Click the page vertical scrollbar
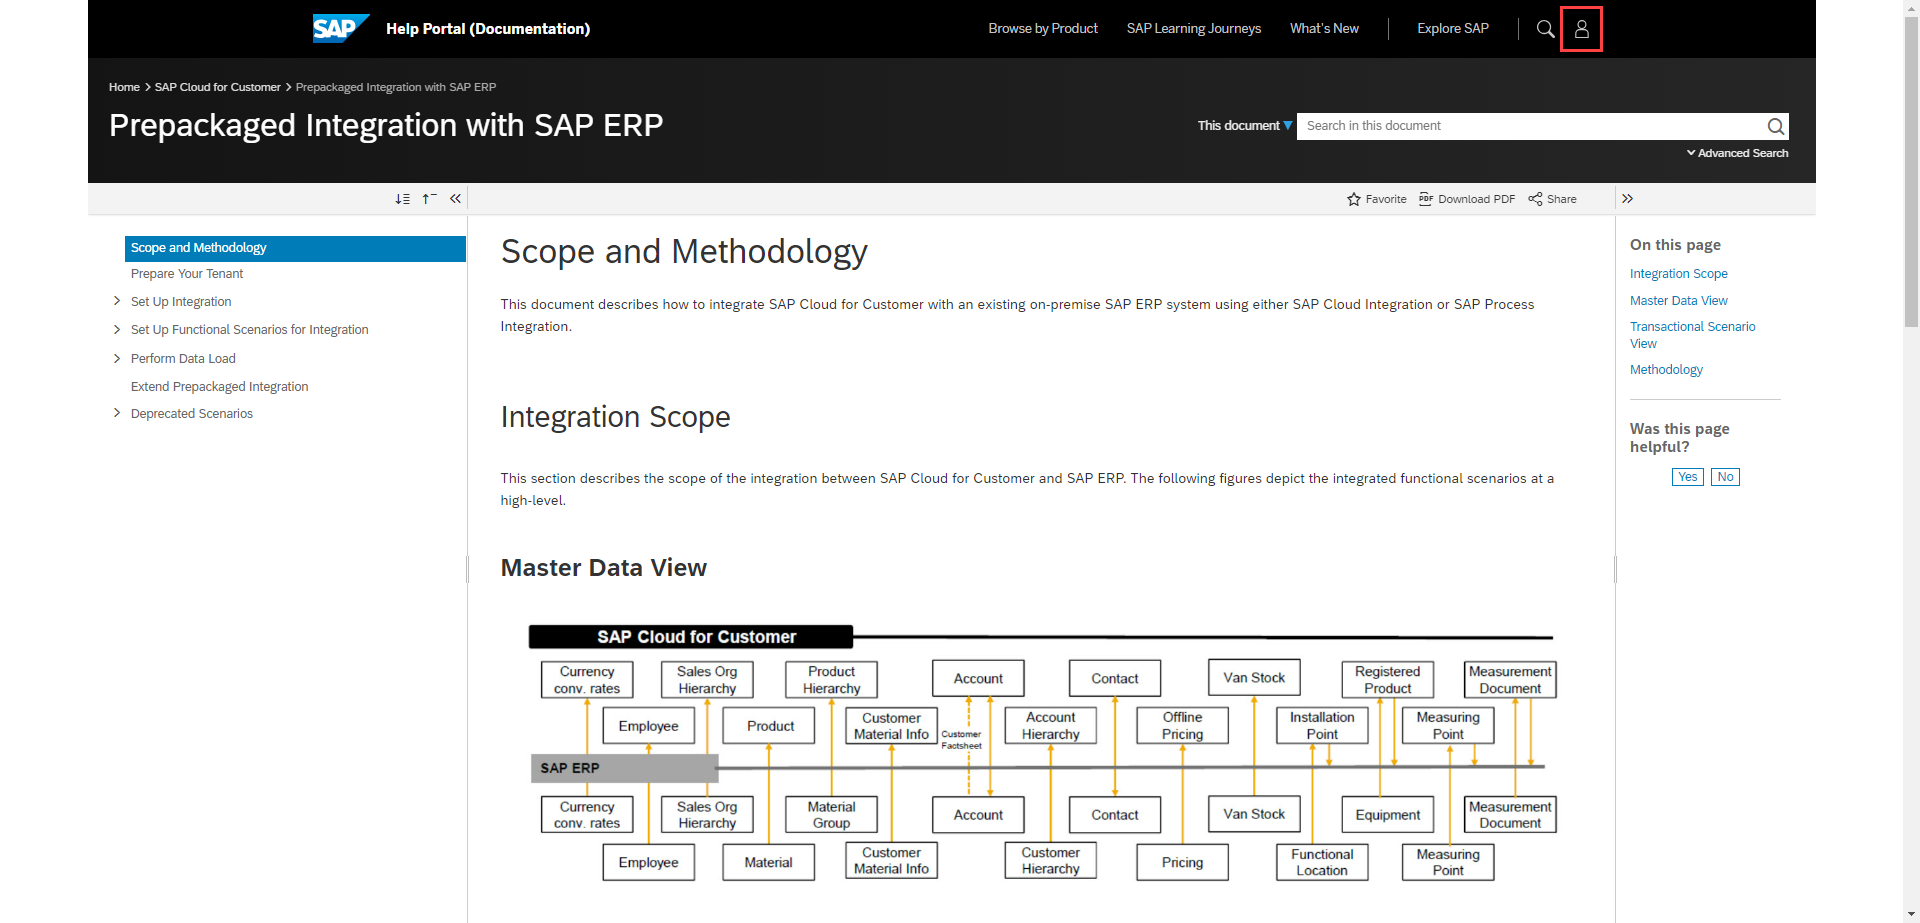 click(x=1911, y=170)
